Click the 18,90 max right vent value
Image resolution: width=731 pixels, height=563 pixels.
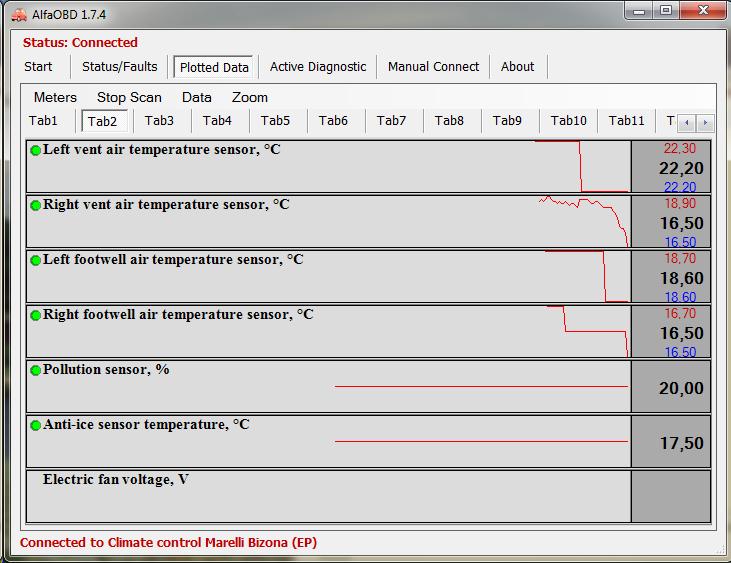click(x=680, y=203)
